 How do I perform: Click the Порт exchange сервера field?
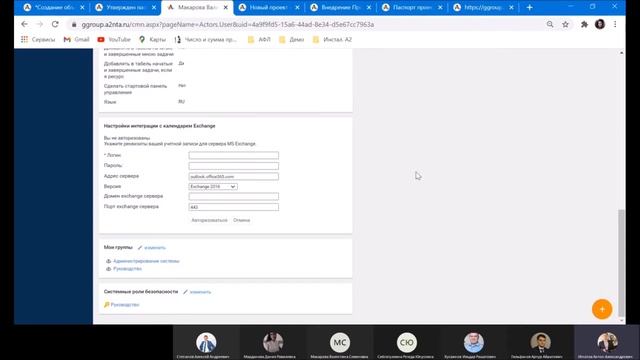coord(233,207)
